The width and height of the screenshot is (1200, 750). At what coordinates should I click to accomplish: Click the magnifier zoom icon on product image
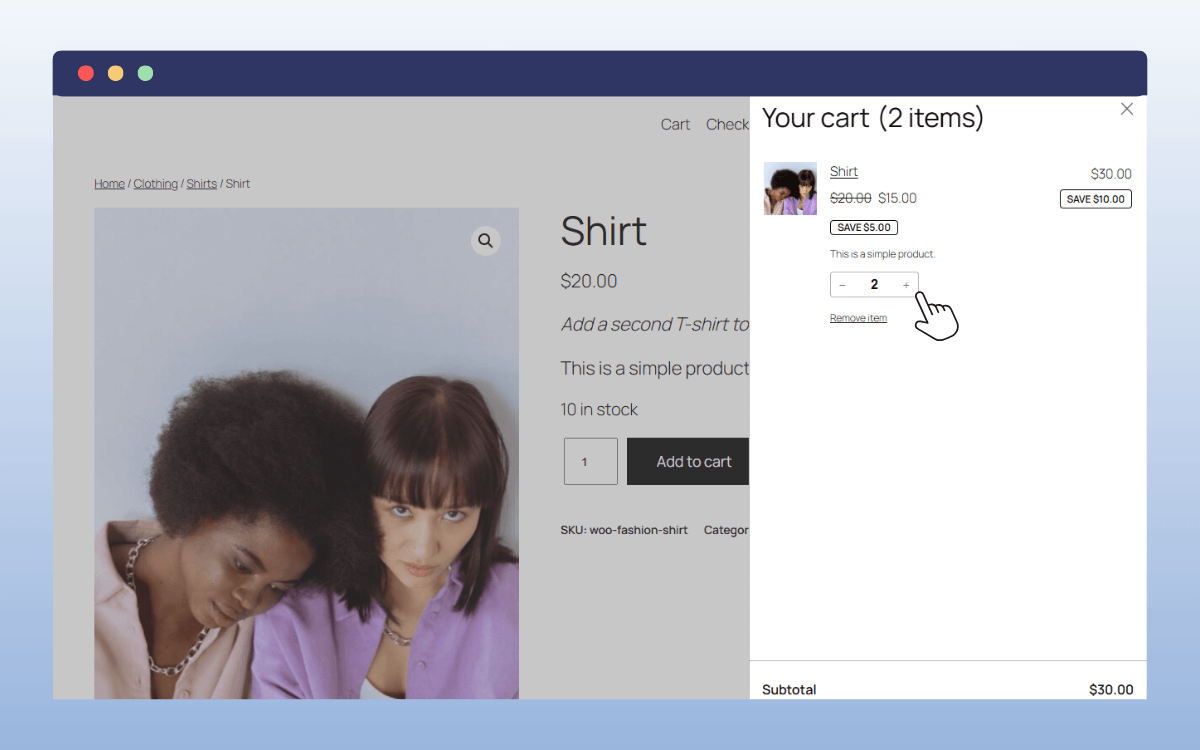(x=485, y=241)
